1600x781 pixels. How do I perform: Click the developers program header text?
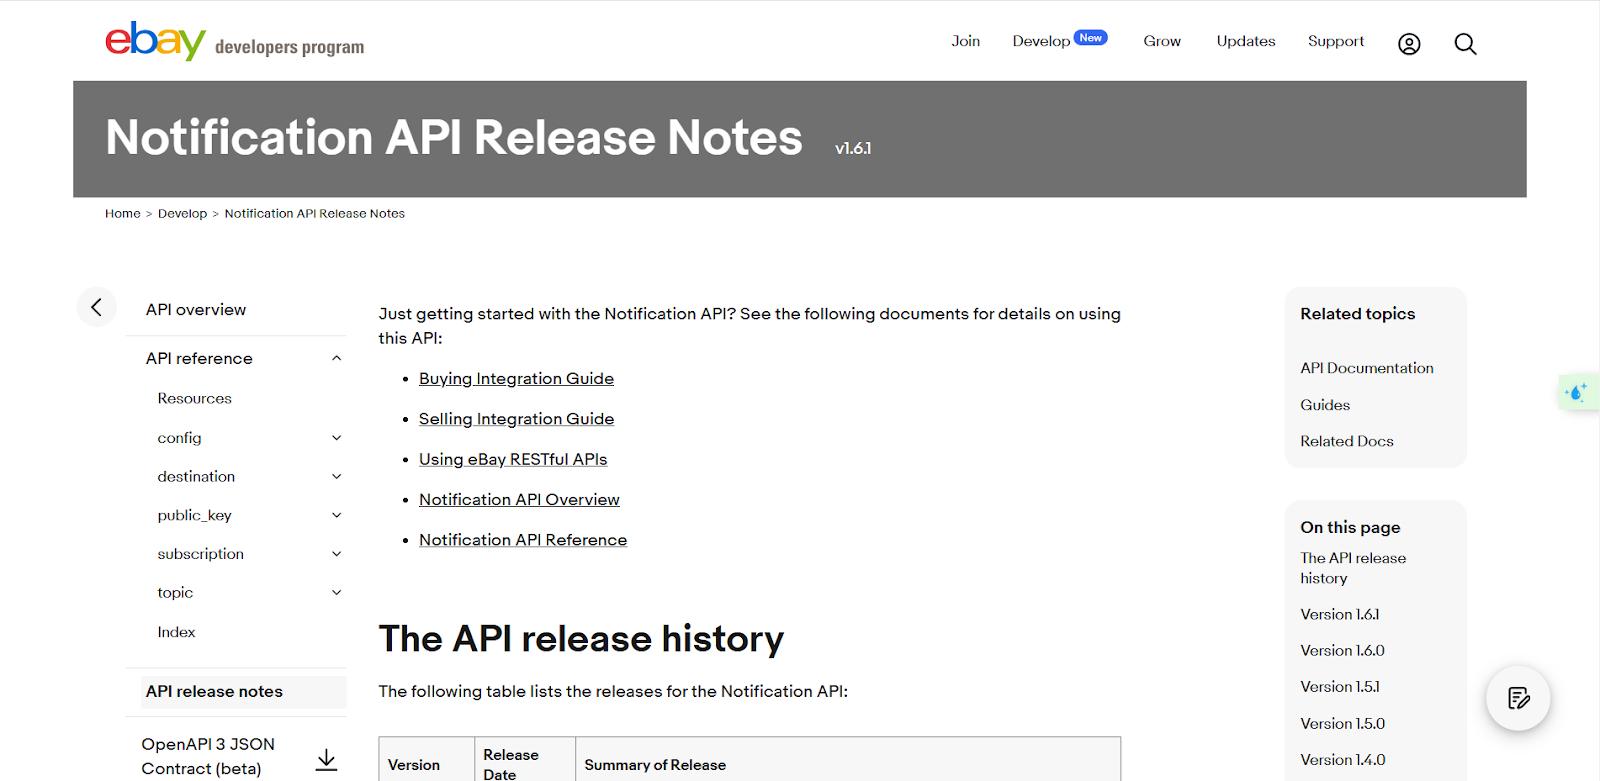(x=289, y=47)
